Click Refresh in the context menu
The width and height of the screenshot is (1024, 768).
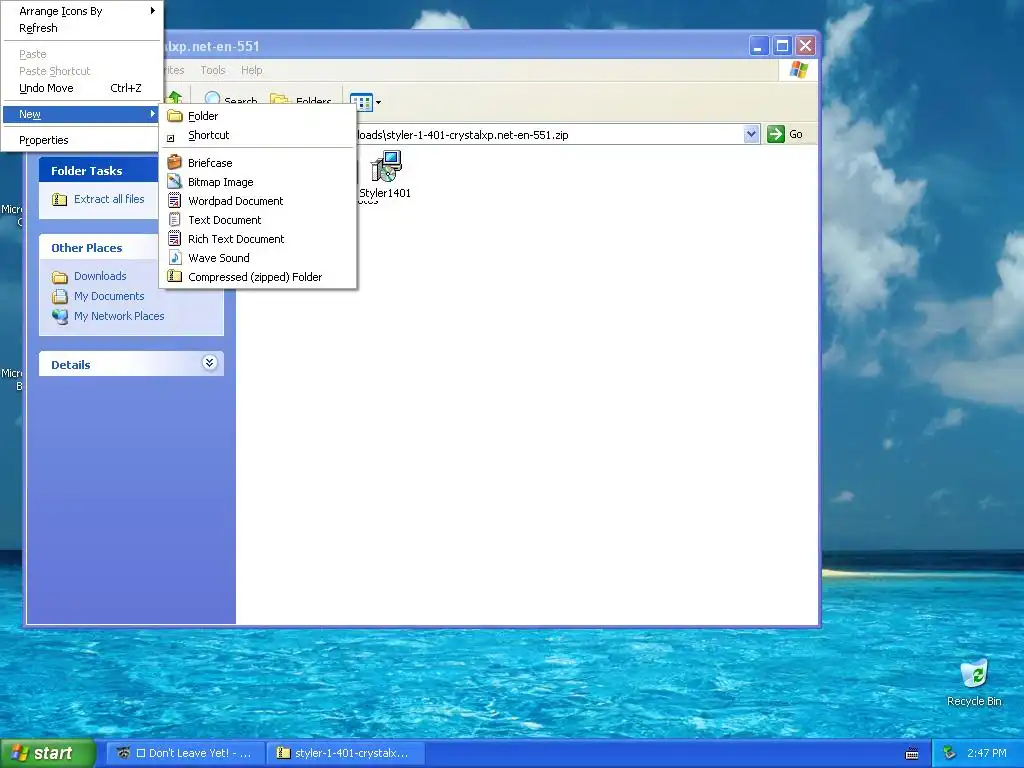pos(82,28)
